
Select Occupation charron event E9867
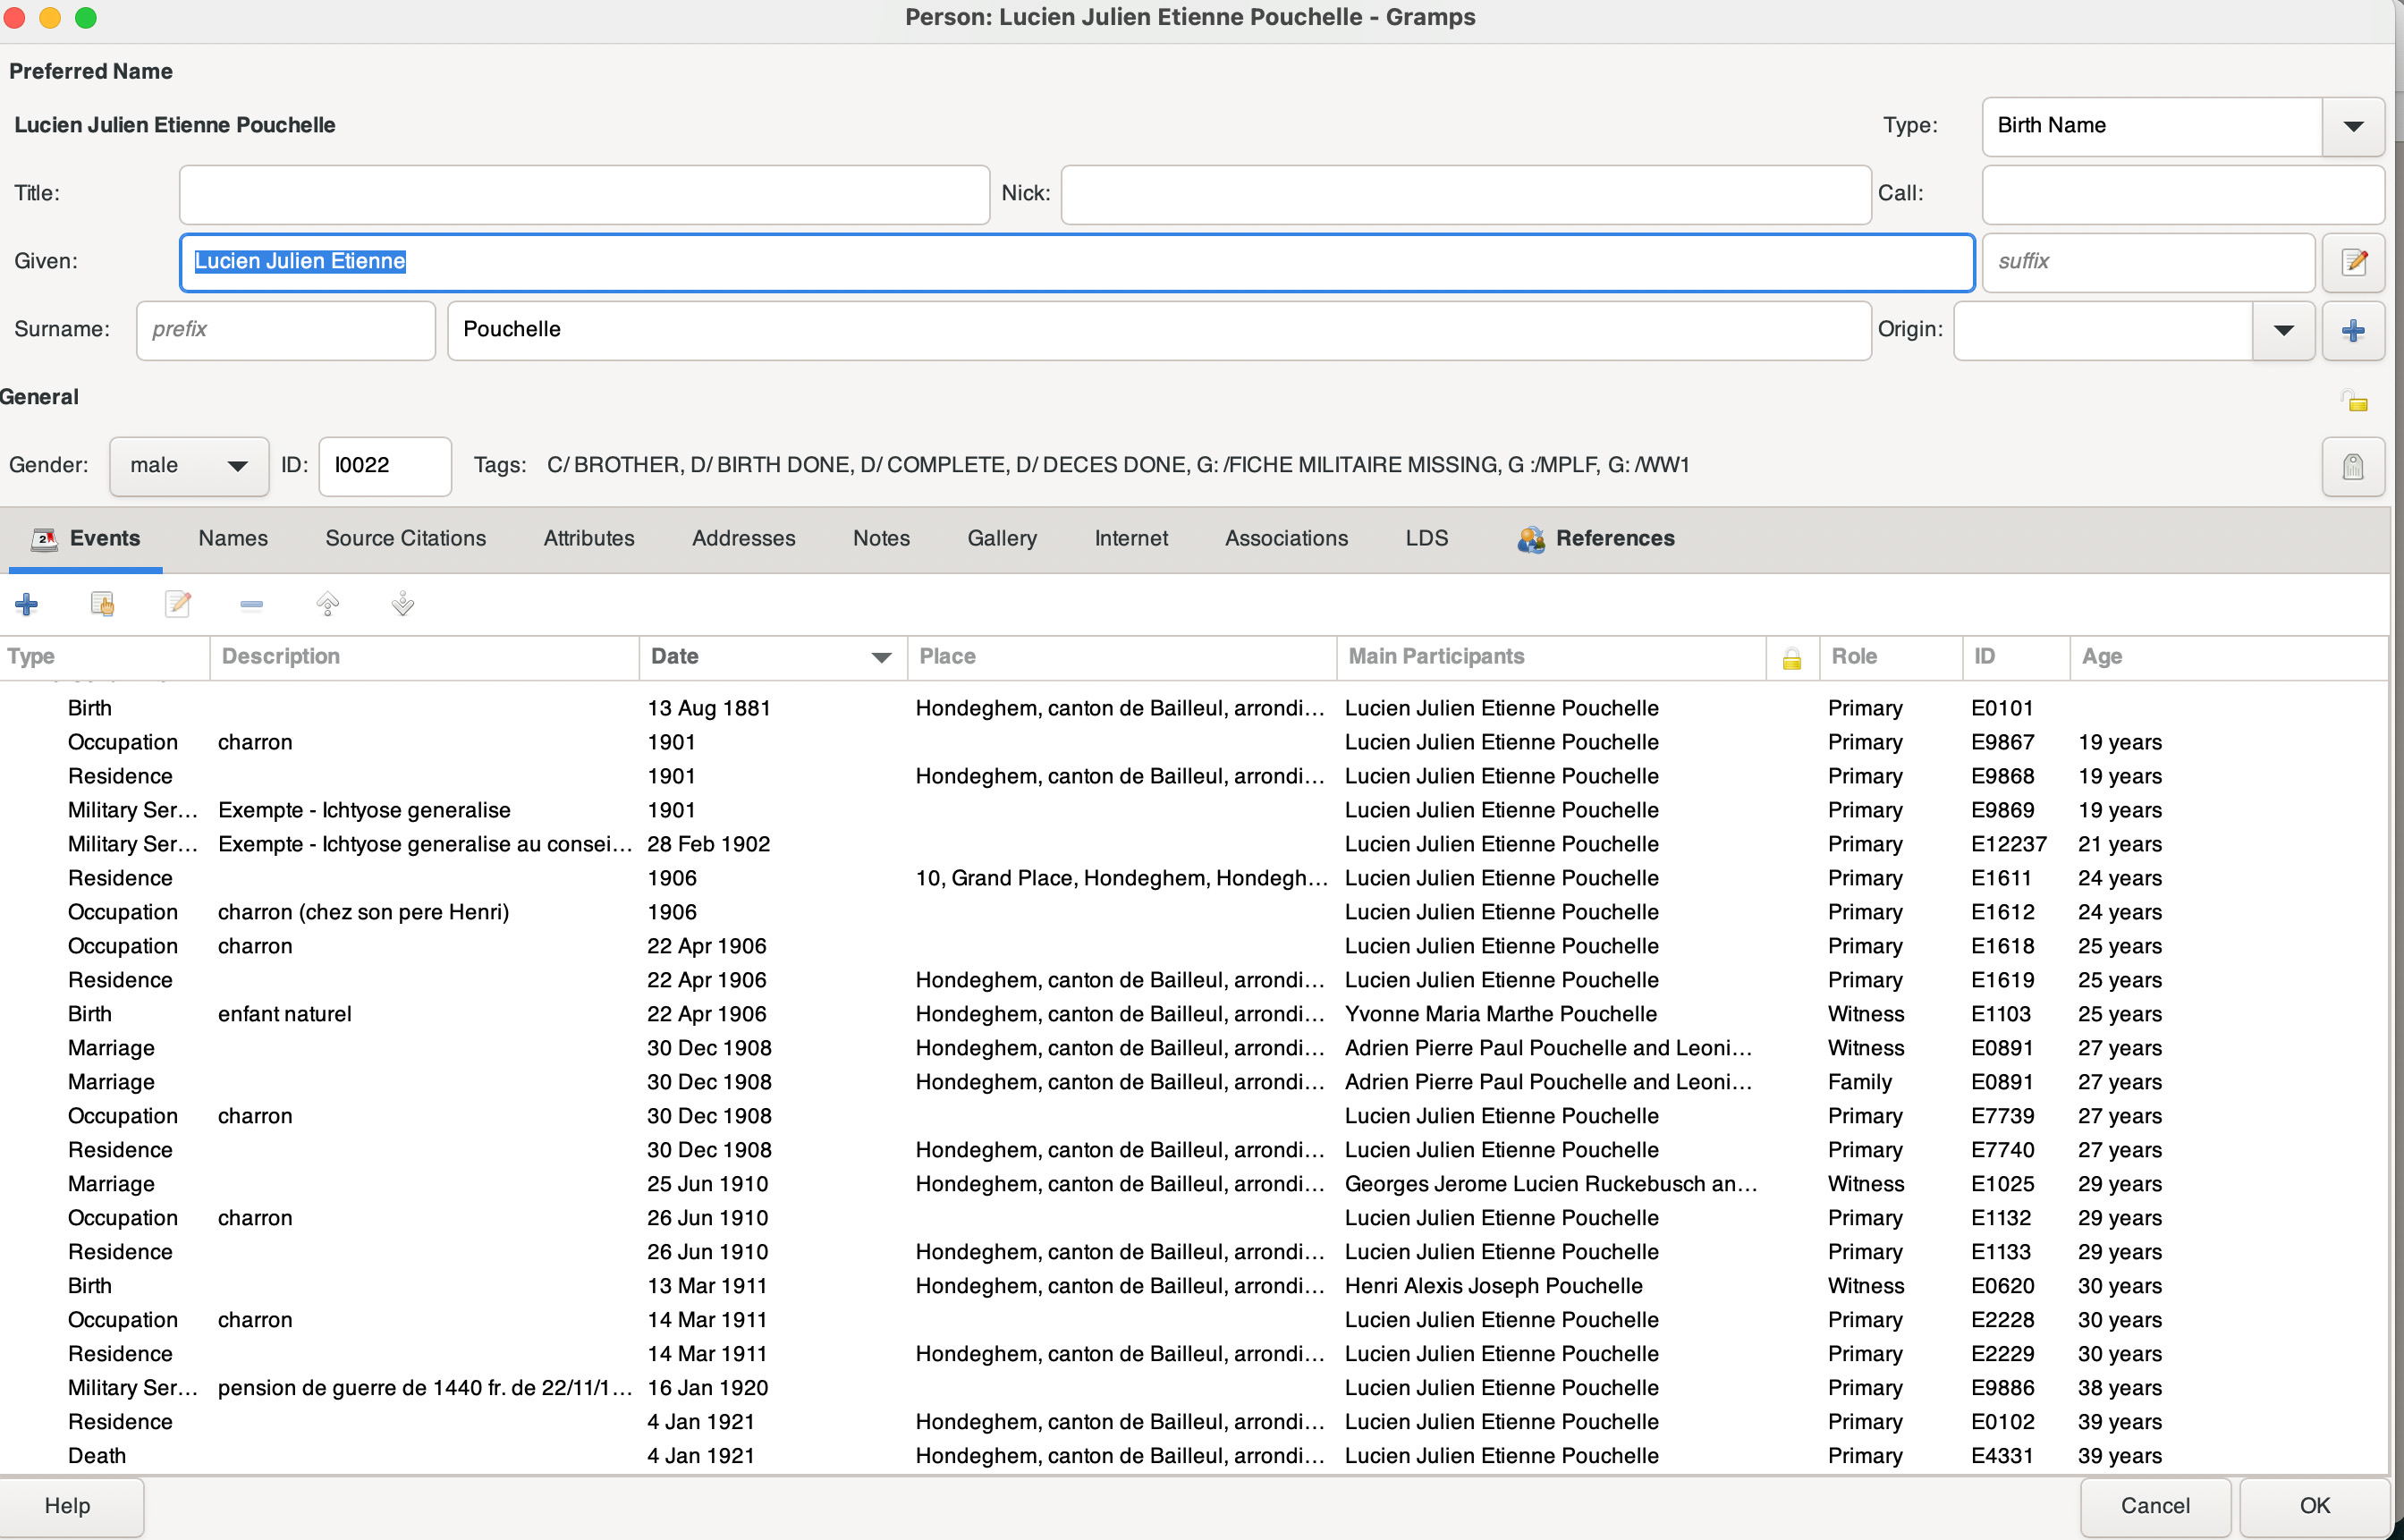(1194, 743)
